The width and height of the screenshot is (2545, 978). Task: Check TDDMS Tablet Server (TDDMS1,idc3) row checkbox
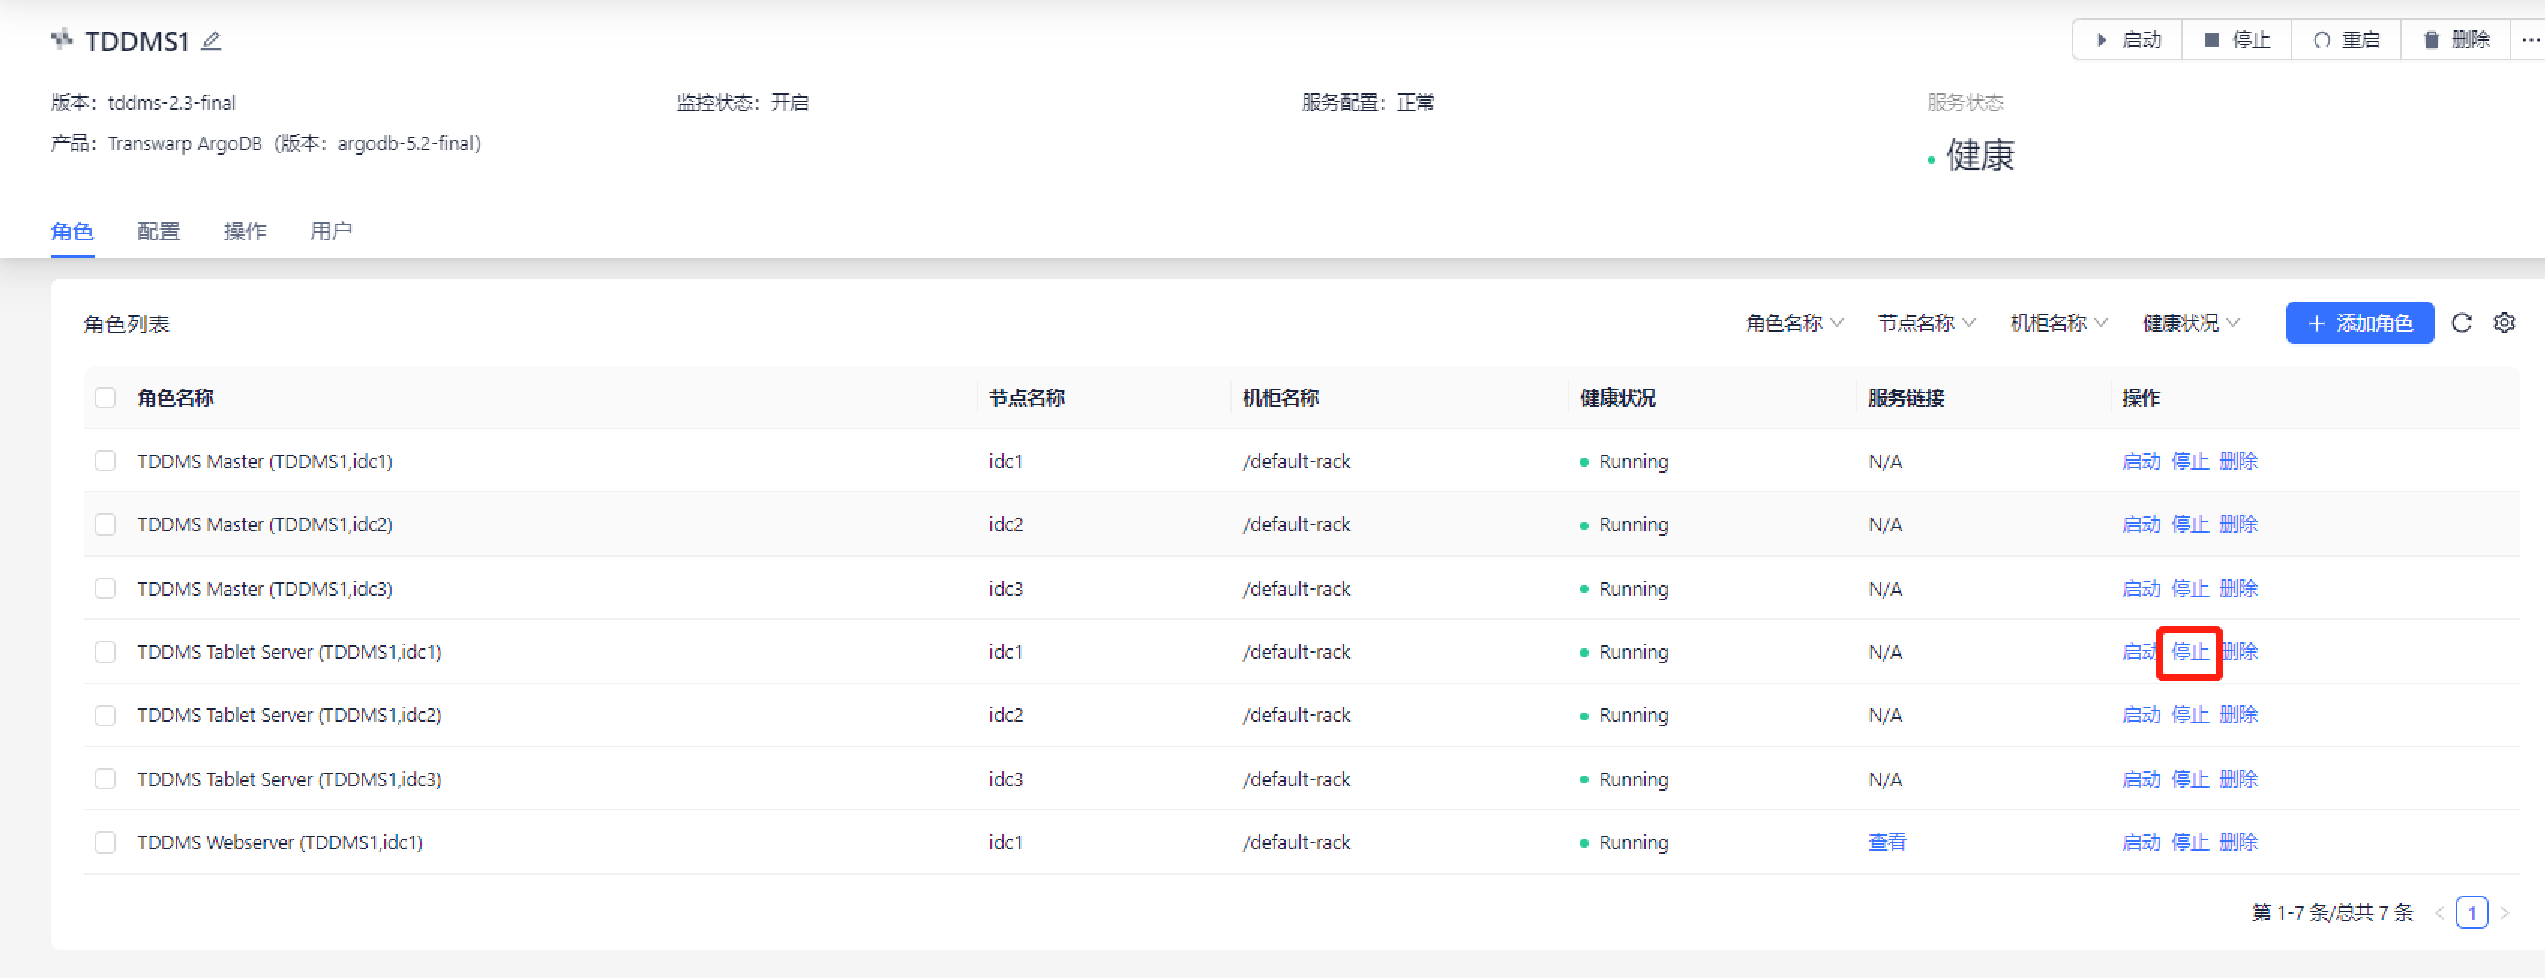[105, 779]
